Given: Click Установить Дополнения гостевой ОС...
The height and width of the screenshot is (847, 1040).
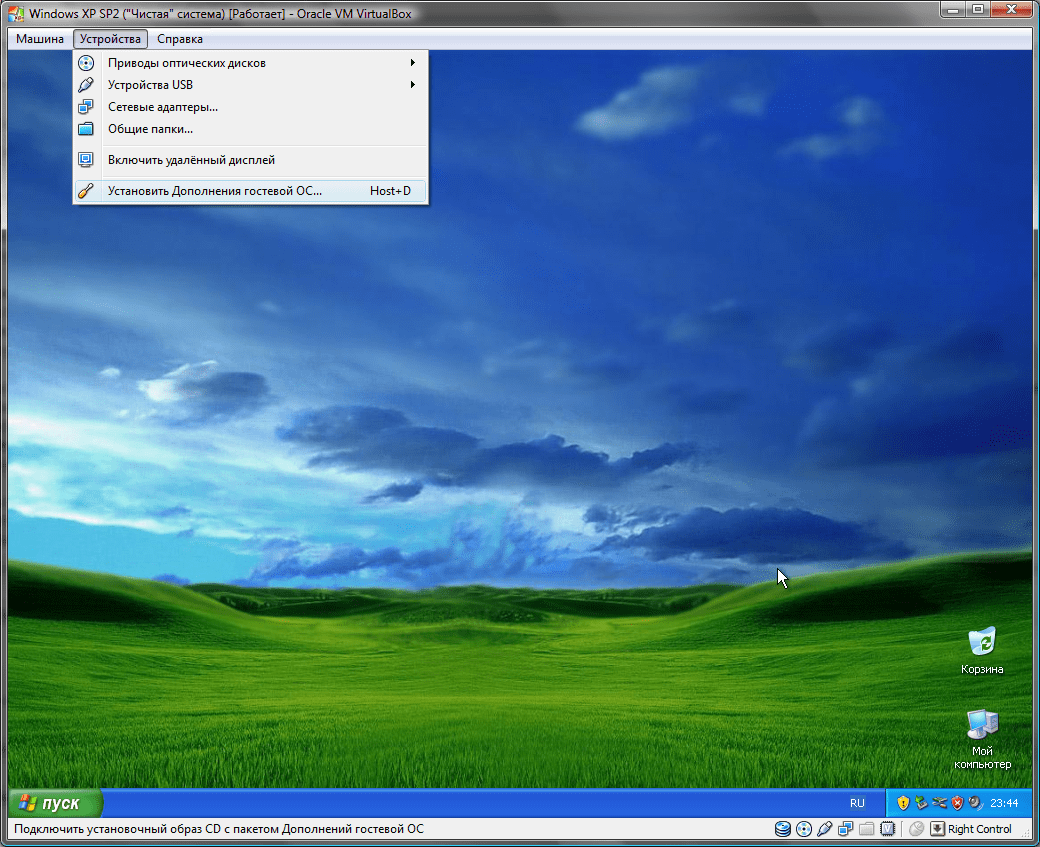Looking at the screenshot, I should [x=251, y=191].
